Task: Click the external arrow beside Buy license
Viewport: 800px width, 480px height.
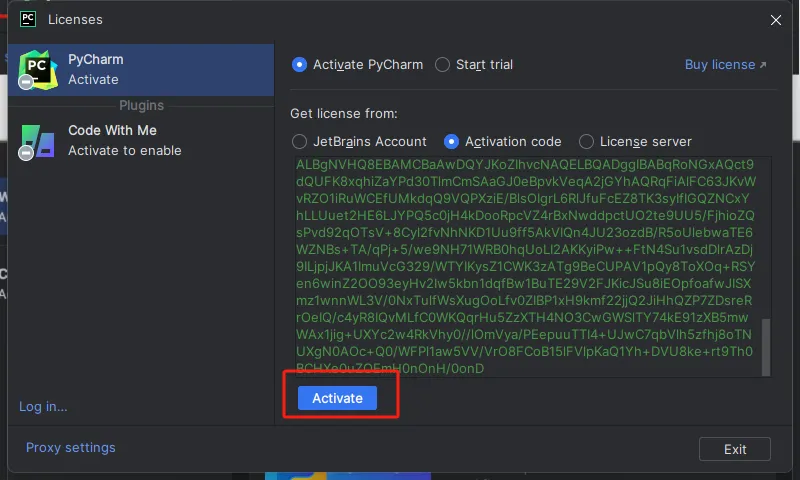Action: [763, 65]
